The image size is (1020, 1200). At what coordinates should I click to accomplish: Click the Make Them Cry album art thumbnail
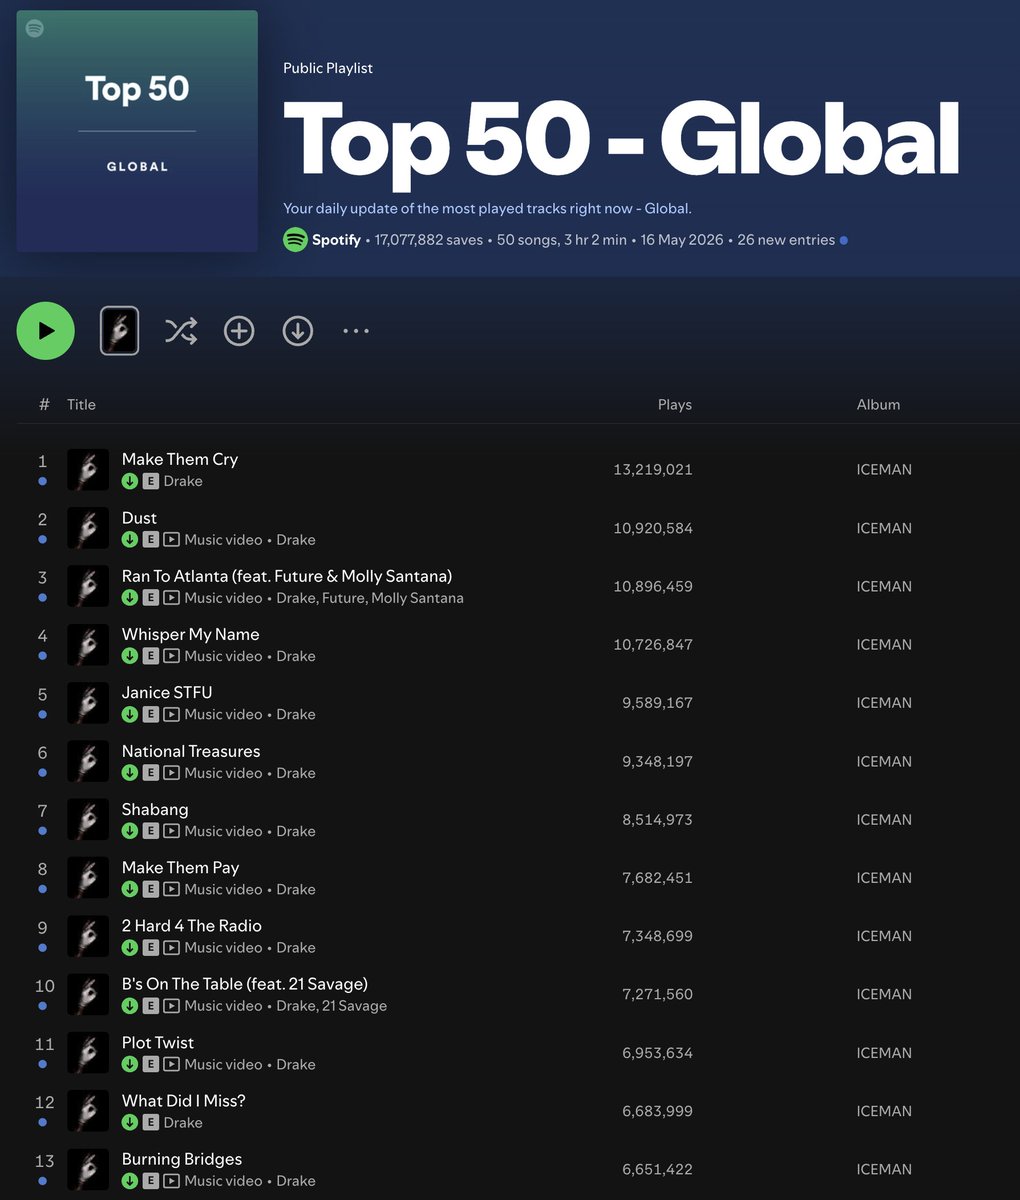click(x=88, y=470)
